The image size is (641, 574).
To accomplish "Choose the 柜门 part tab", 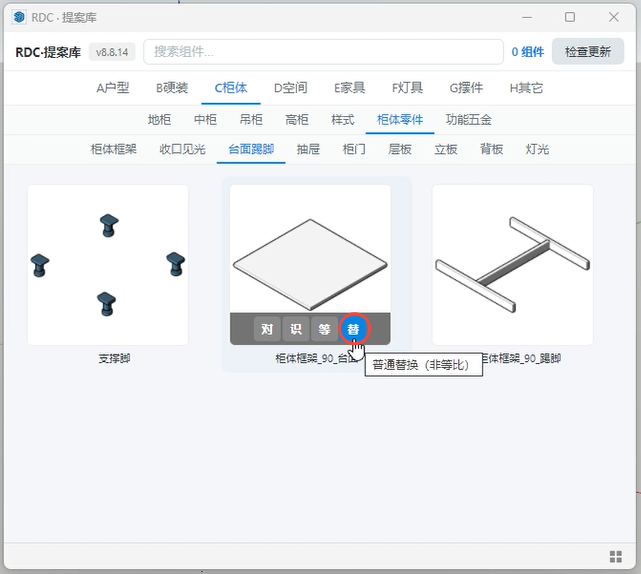I will click(x=354, y=149).
